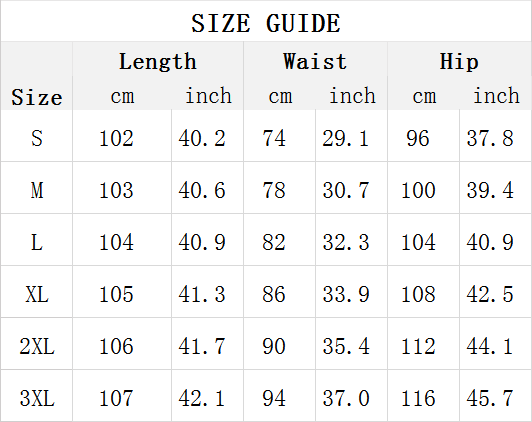Click the 102 length cm cell

116,138
